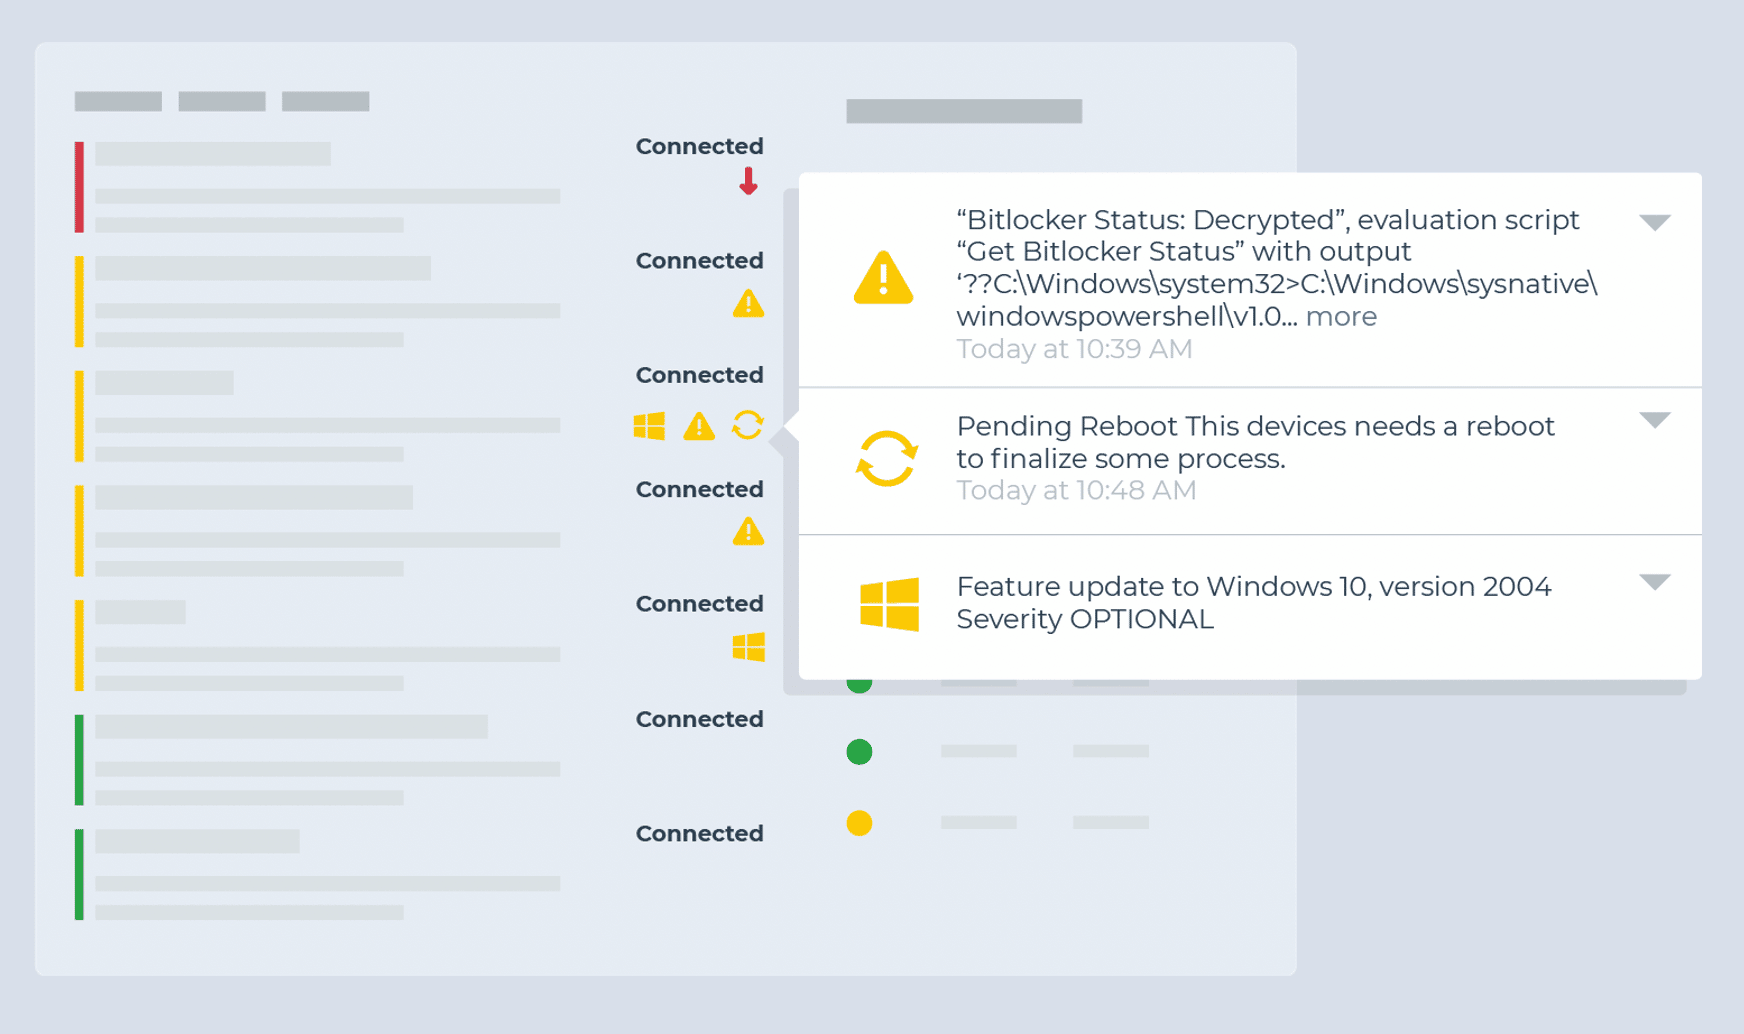Open the first placeholder tab at top left
Image resolution: width=1744 pixels, height=1034 pixels.
[118, 101]
